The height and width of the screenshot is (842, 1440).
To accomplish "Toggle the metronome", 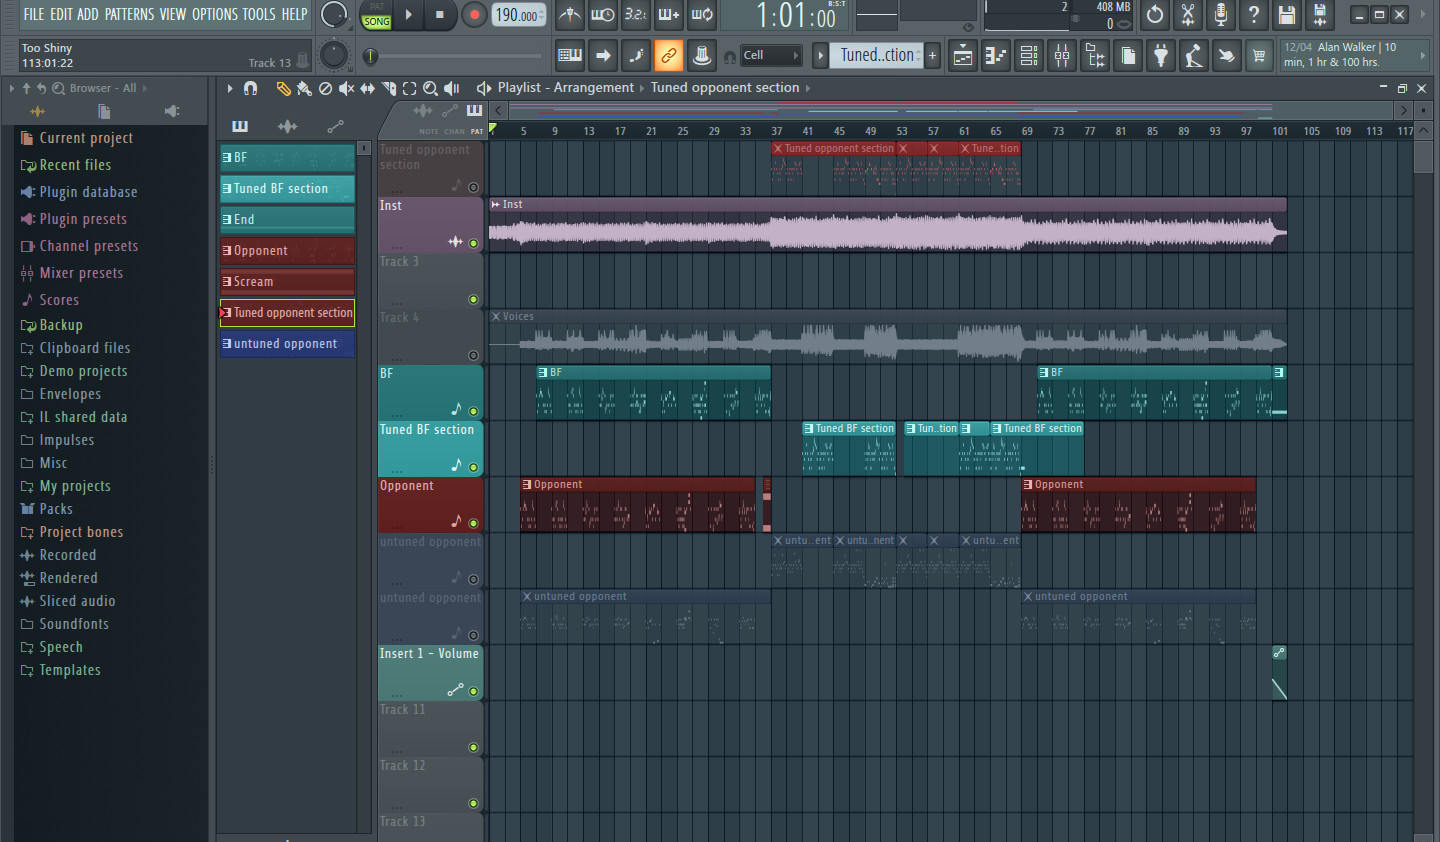I will (x=569, y=16).
